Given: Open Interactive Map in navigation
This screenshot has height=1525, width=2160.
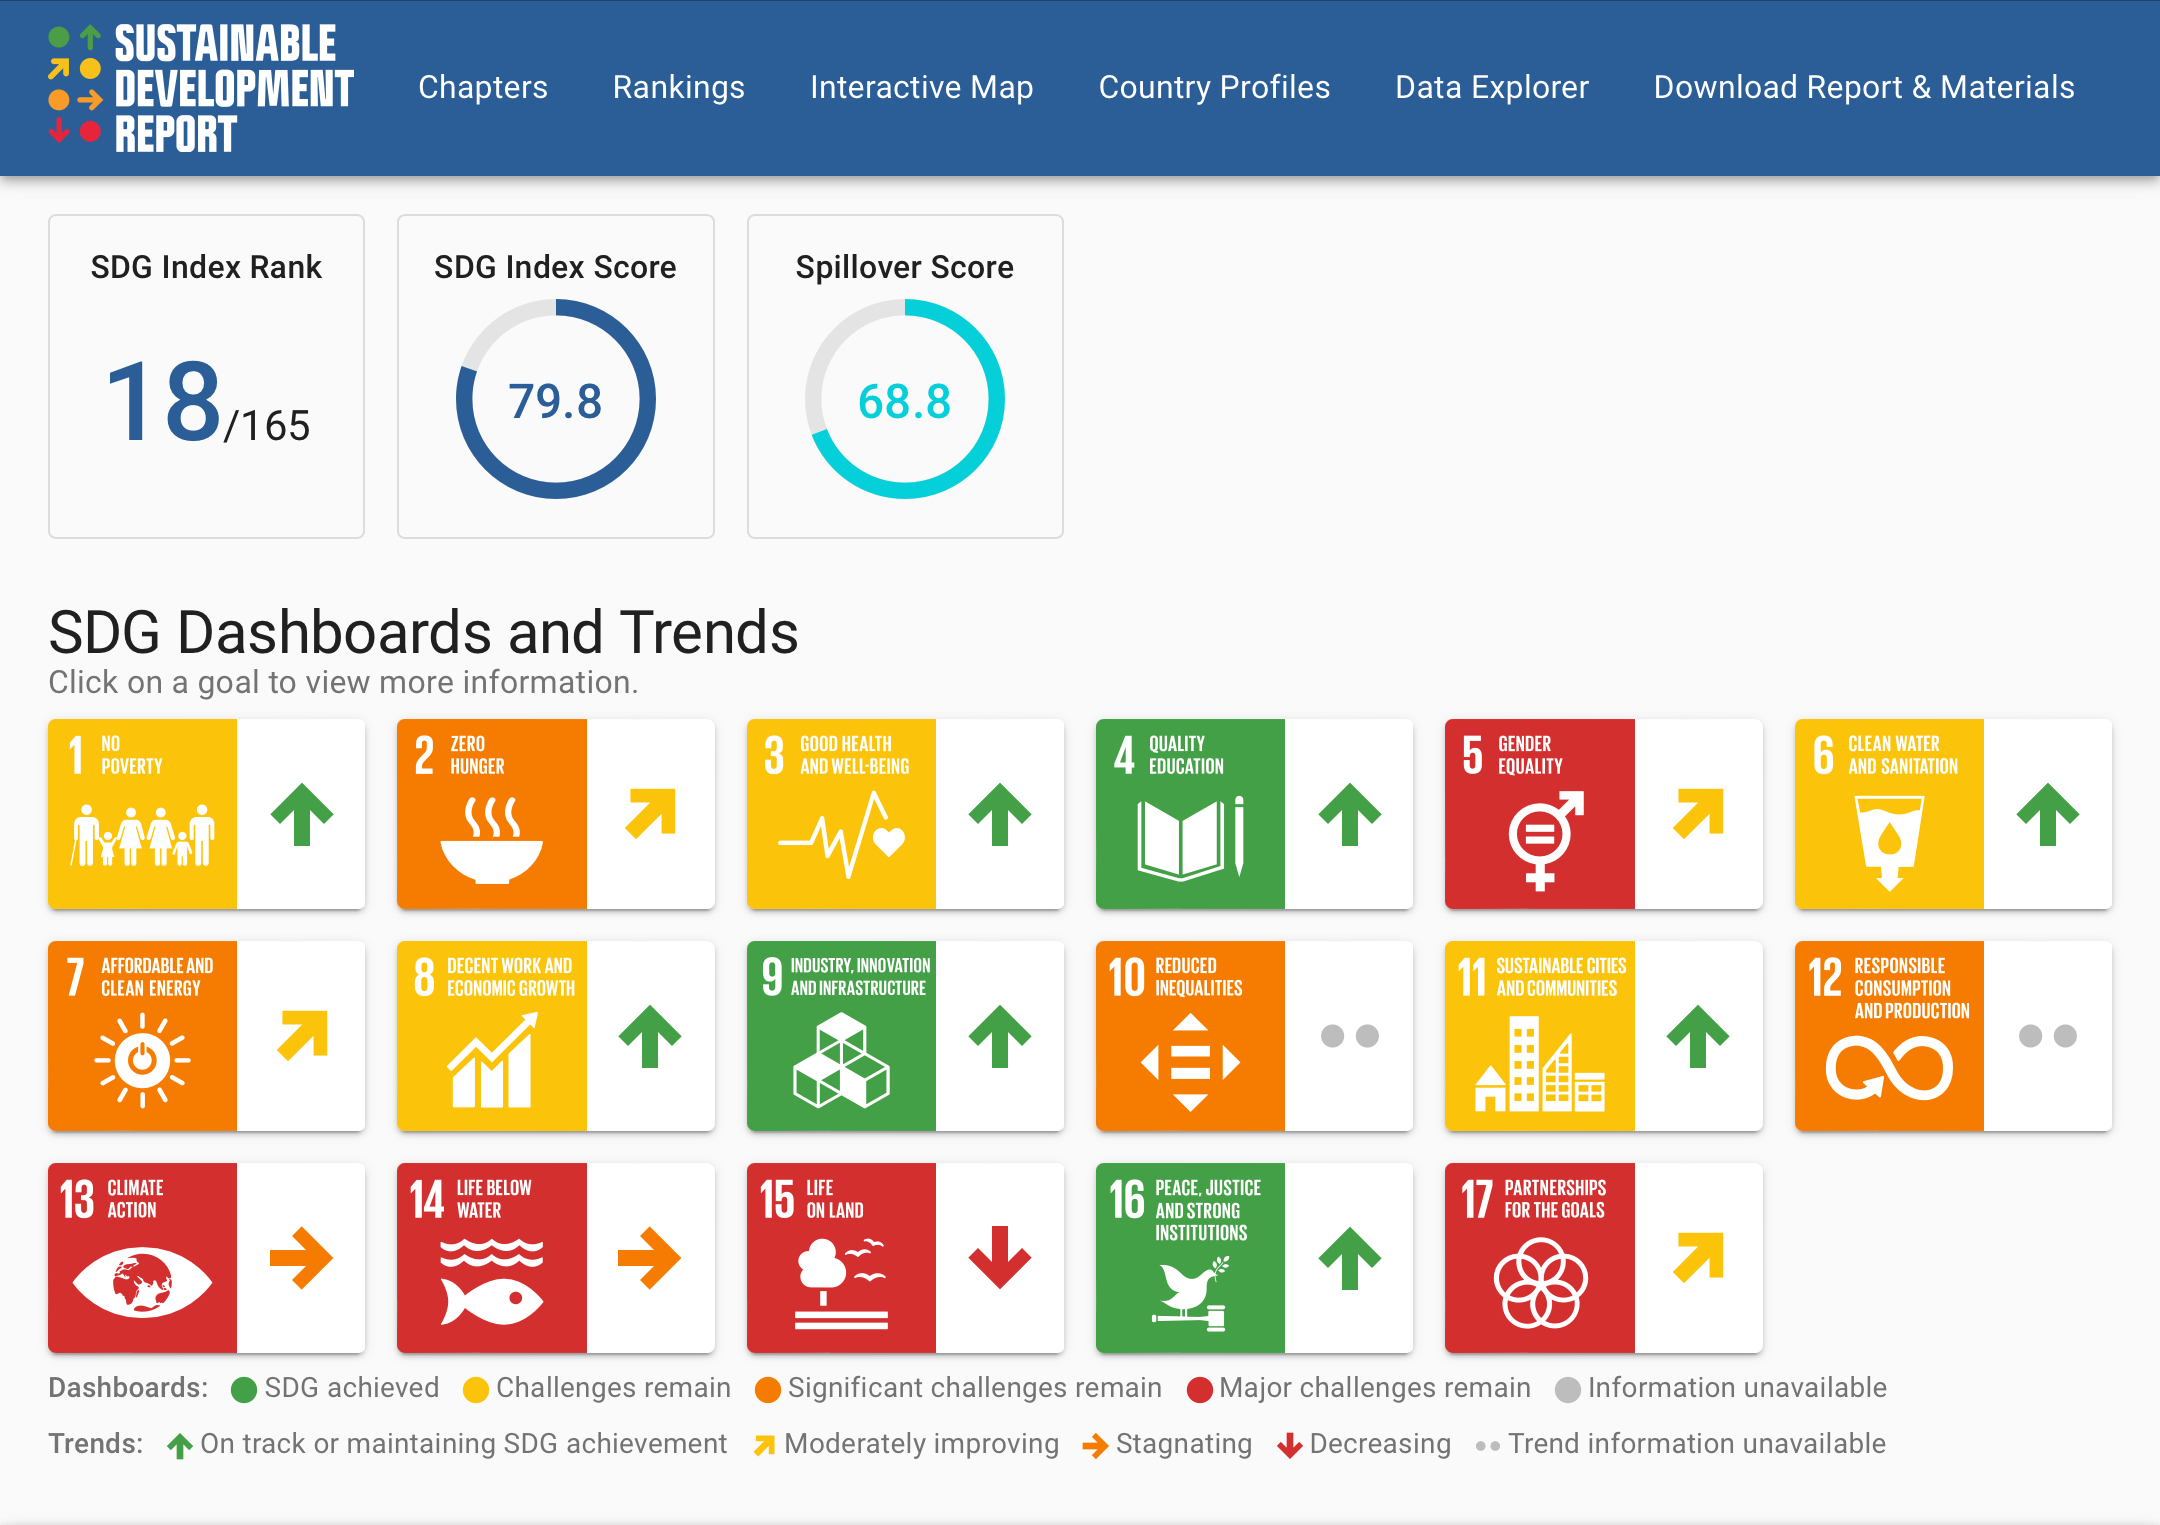Looking at the screenshot, I should (x=921, y=87).
